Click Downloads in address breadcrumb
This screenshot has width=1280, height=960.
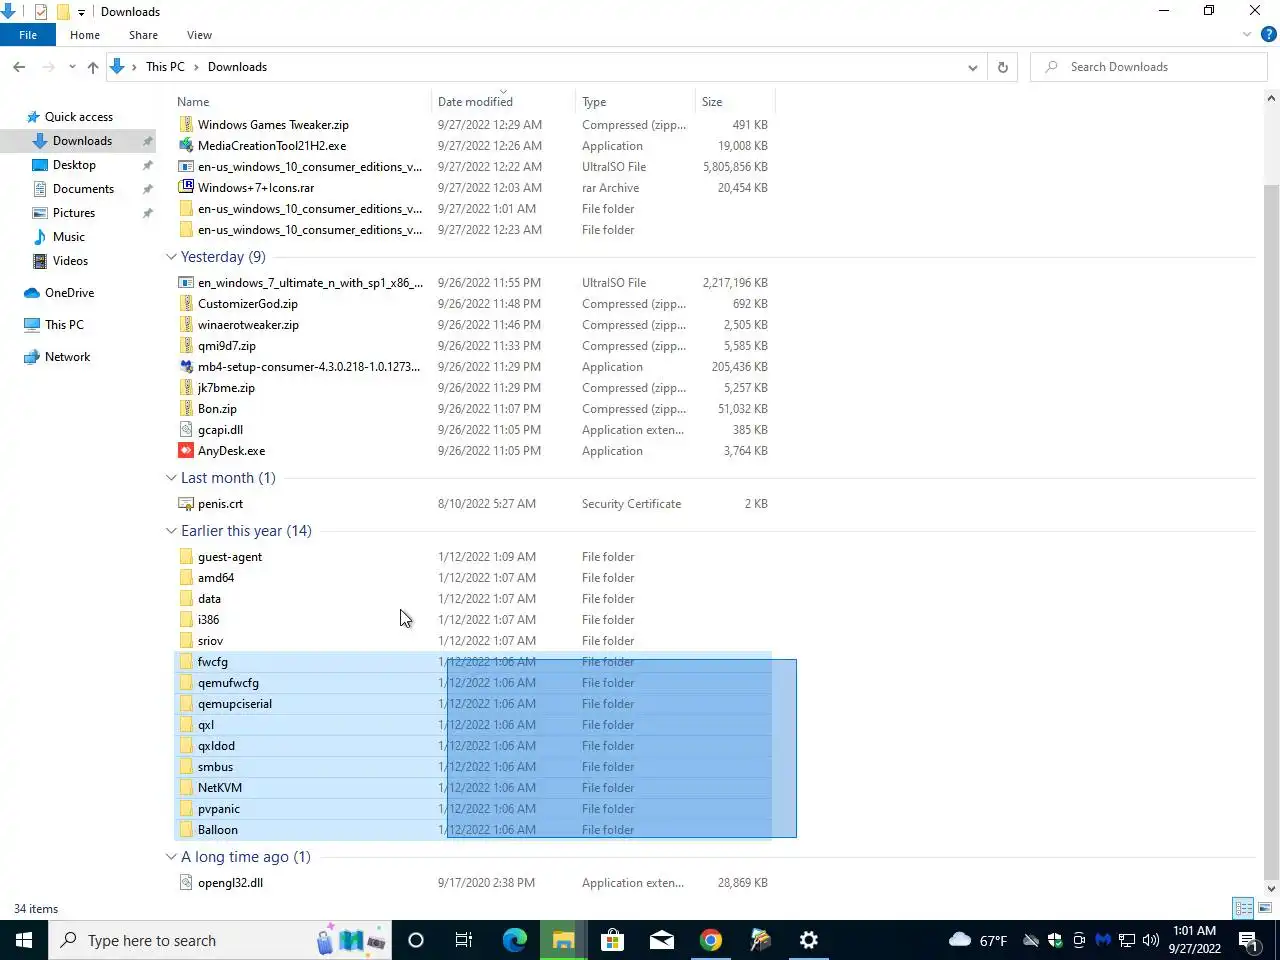coord(237,67)
